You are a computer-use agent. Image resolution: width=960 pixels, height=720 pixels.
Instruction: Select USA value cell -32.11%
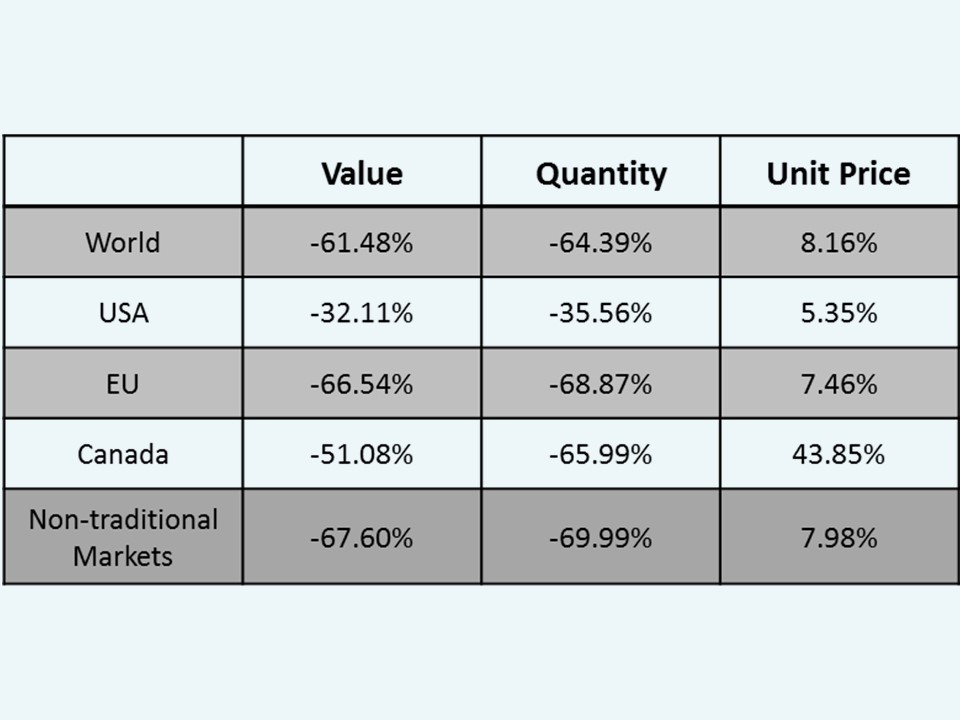361,313
